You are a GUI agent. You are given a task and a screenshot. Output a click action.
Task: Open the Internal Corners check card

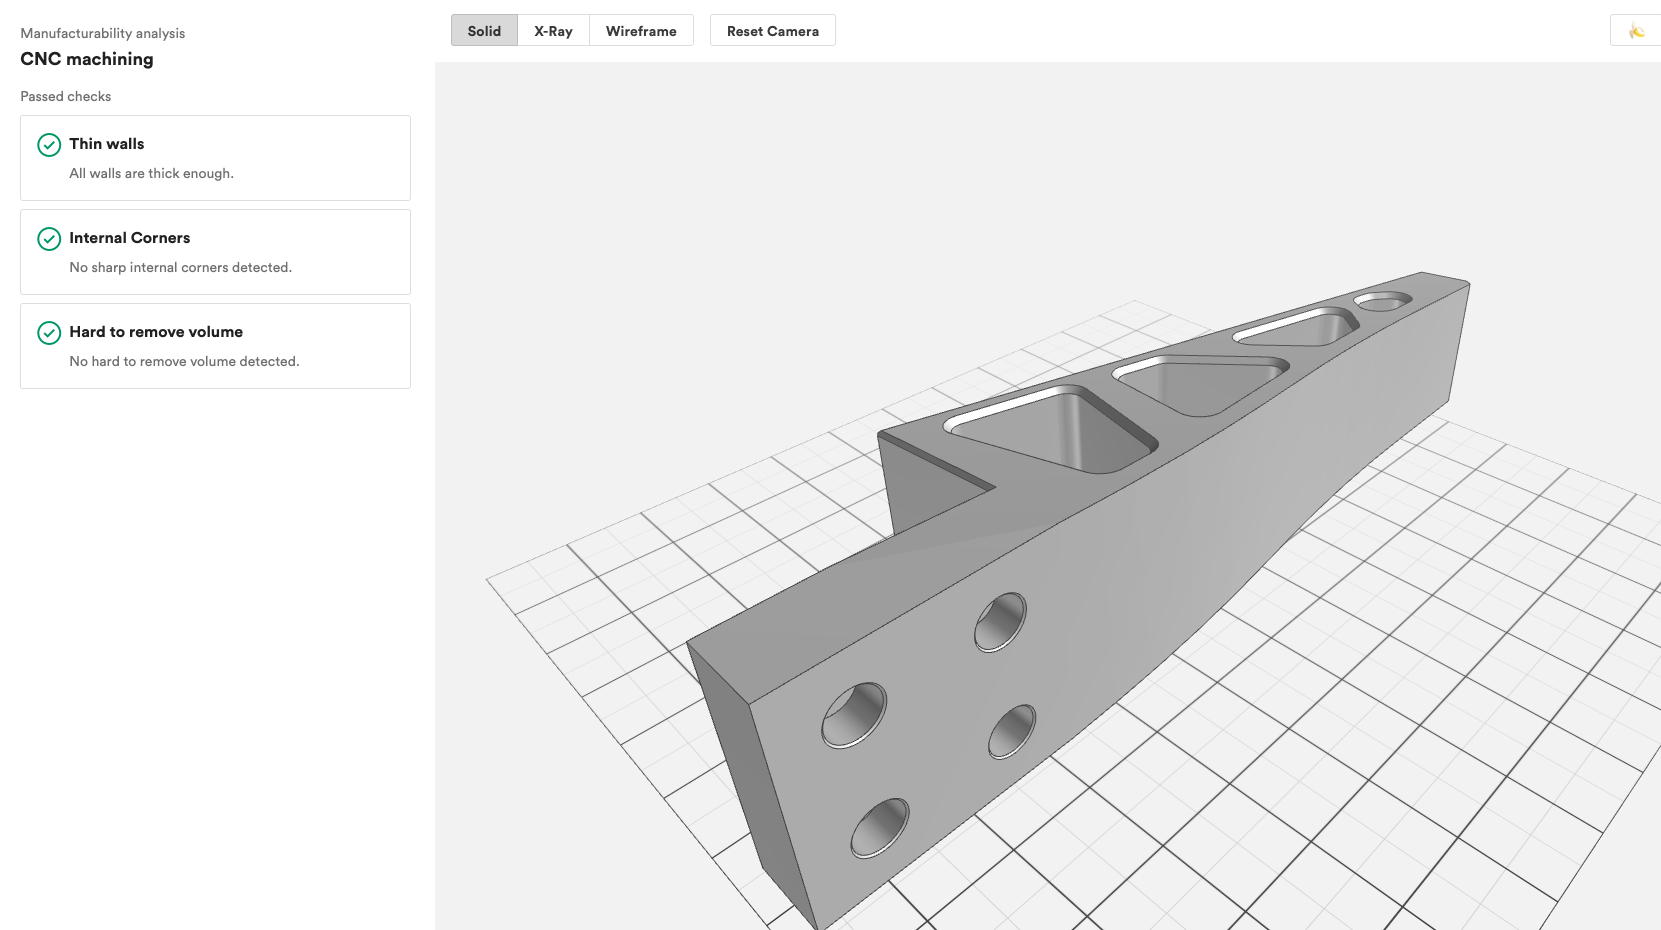click(215, 252)
